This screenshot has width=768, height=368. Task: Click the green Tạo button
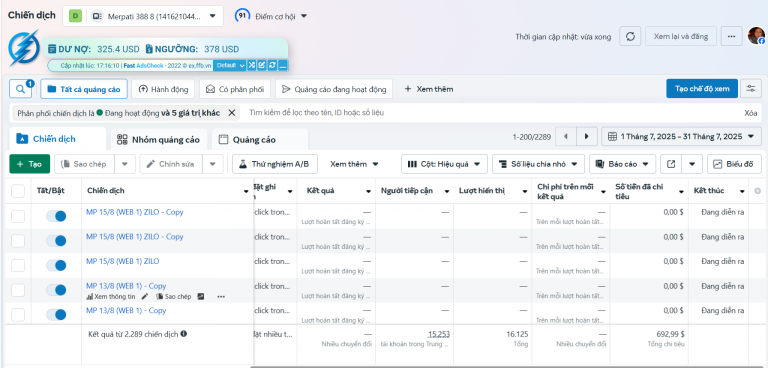point(29,164)
